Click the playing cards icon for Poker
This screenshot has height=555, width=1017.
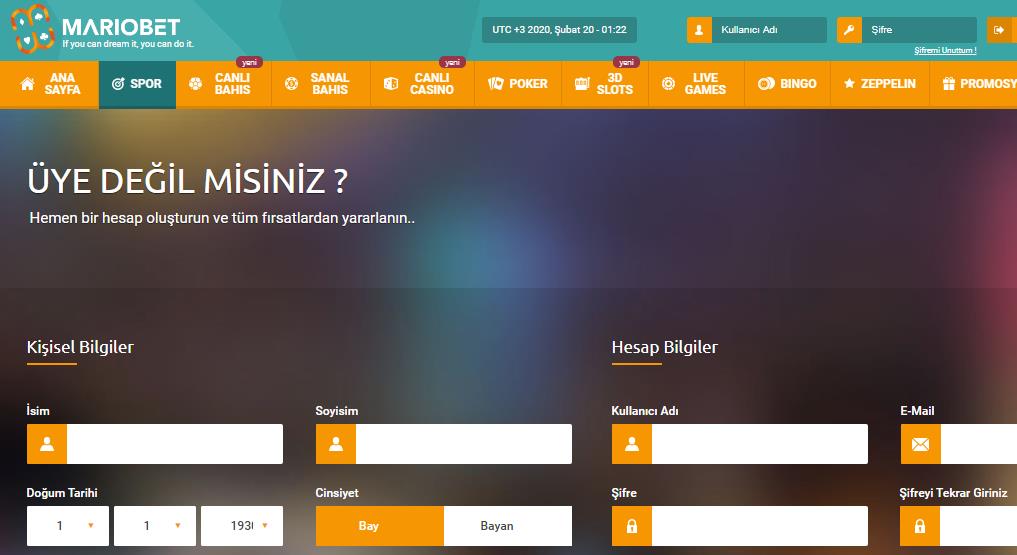(x=496, y=84)
